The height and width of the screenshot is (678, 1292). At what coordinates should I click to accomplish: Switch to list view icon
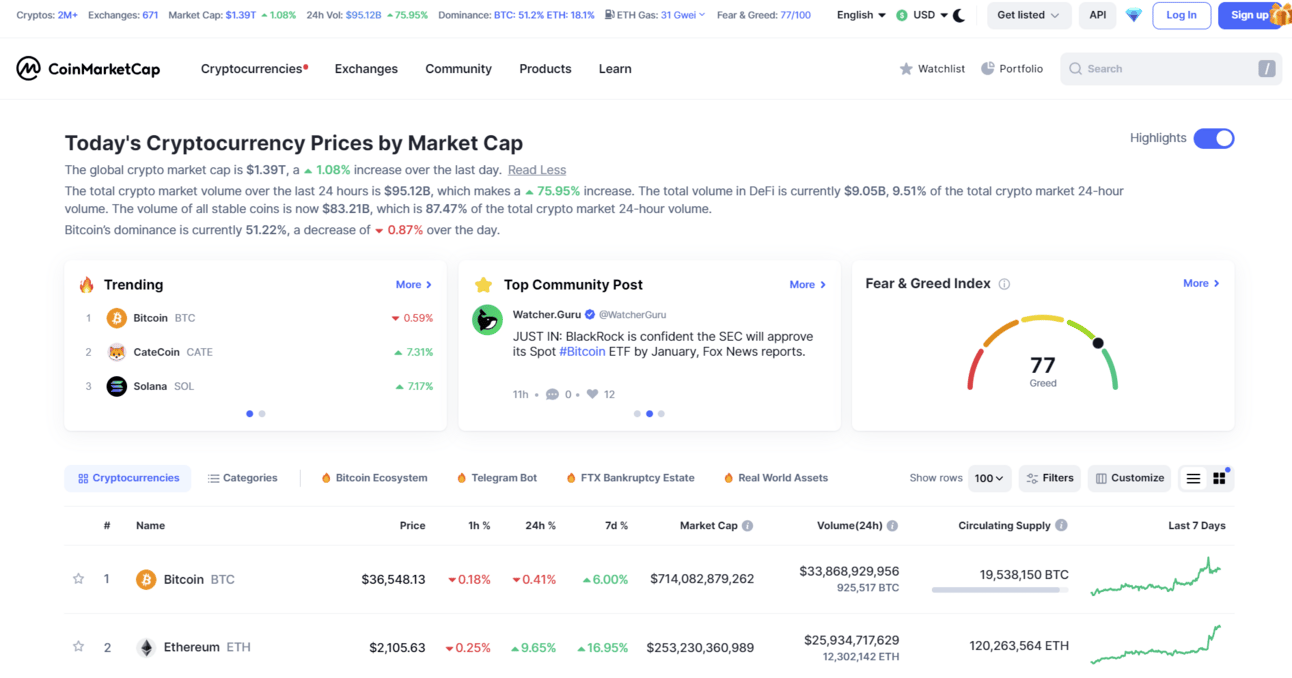(1193, 479)
